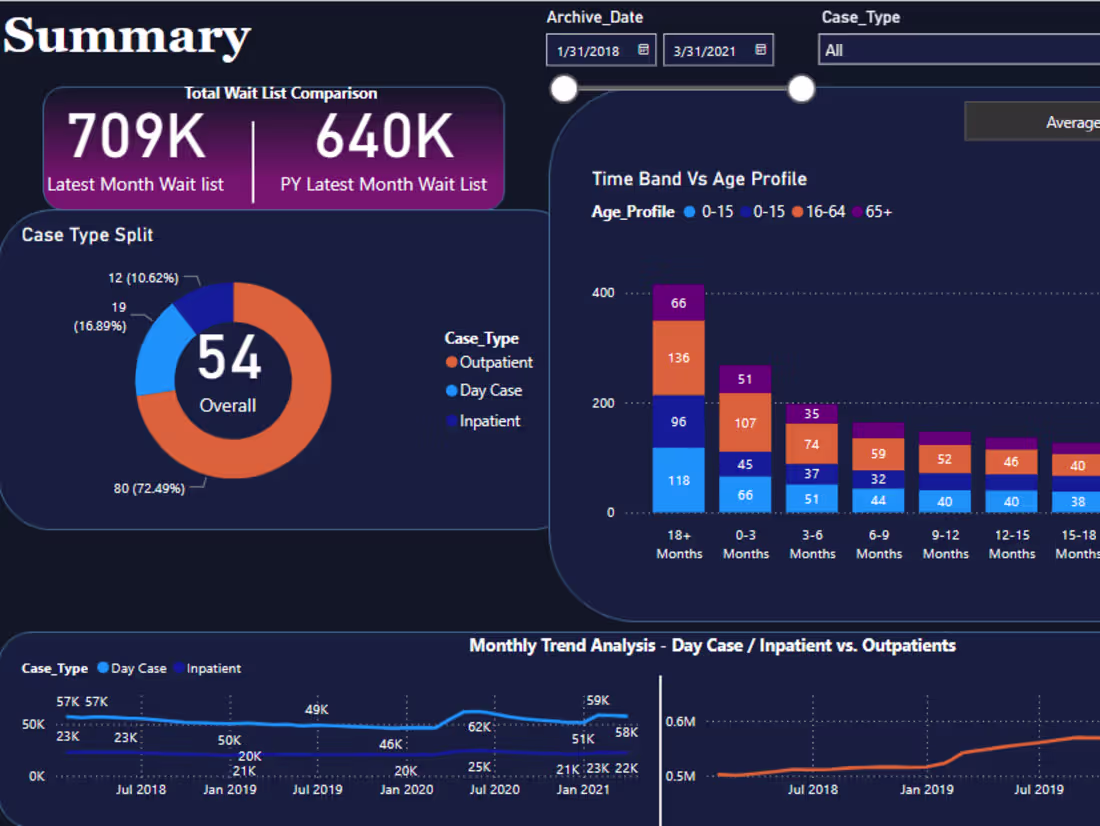Click the left handle of the date range slider
1100x826 pixels.
(x=563, y=88)
